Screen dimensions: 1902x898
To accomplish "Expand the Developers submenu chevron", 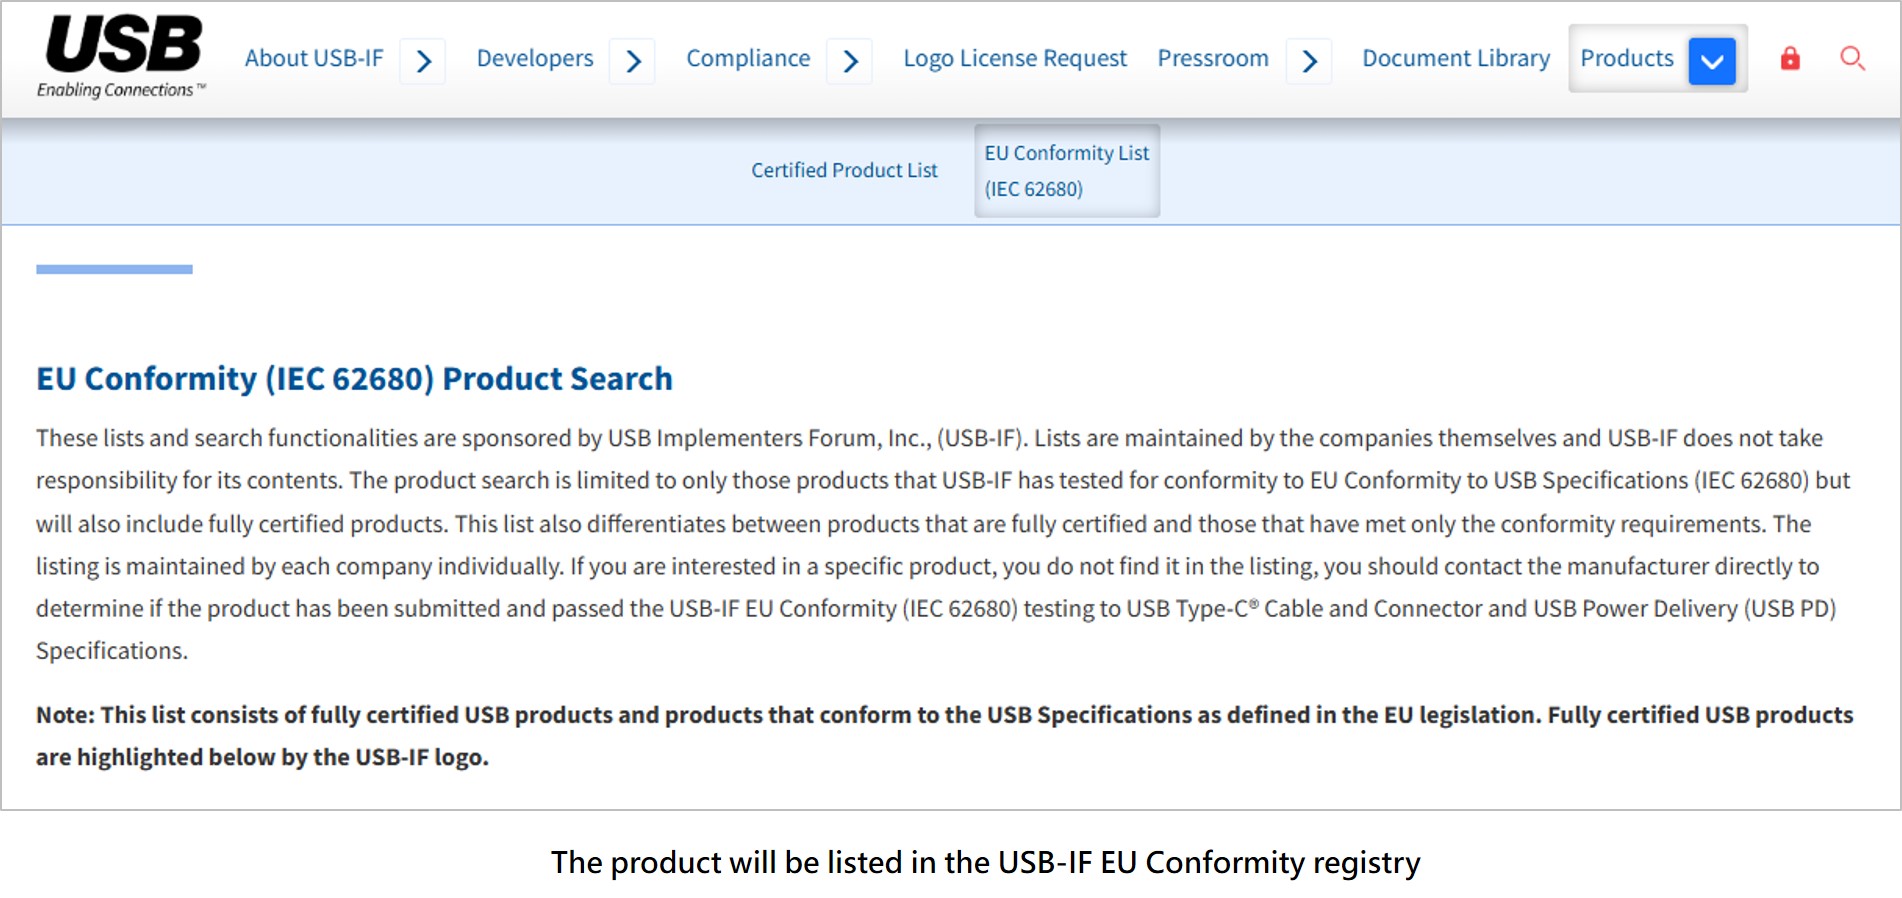I will [x=632, y=61].
